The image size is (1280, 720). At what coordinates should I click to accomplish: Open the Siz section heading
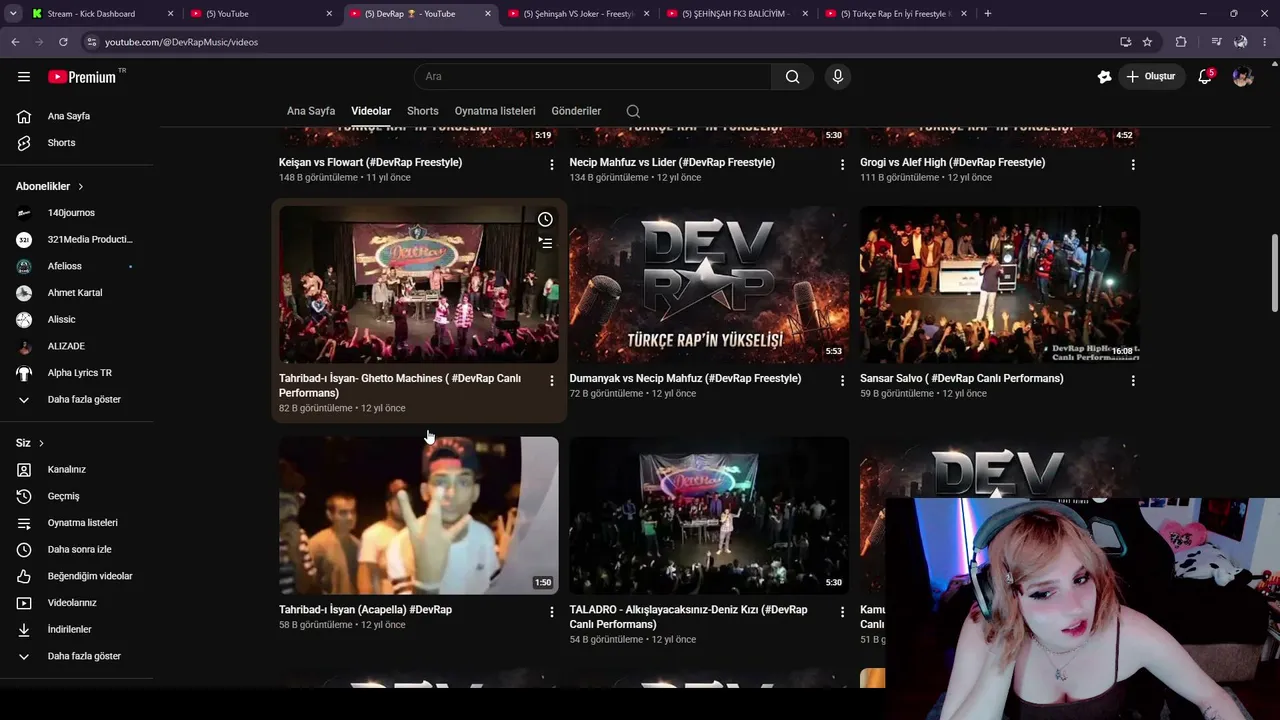(30, 443)
